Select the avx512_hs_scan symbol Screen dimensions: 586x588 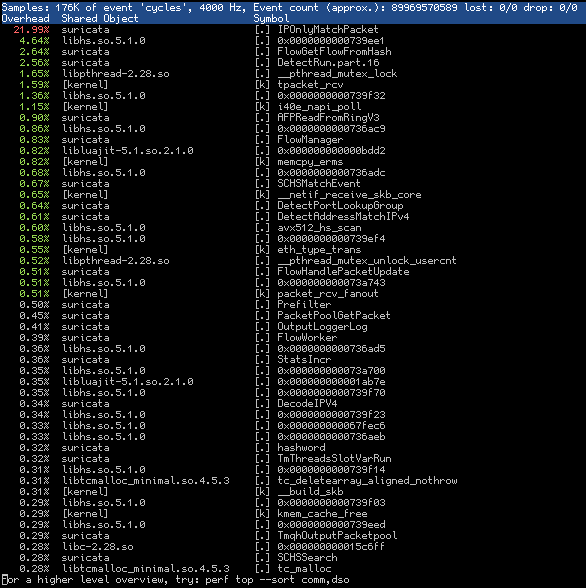point(319,228)
